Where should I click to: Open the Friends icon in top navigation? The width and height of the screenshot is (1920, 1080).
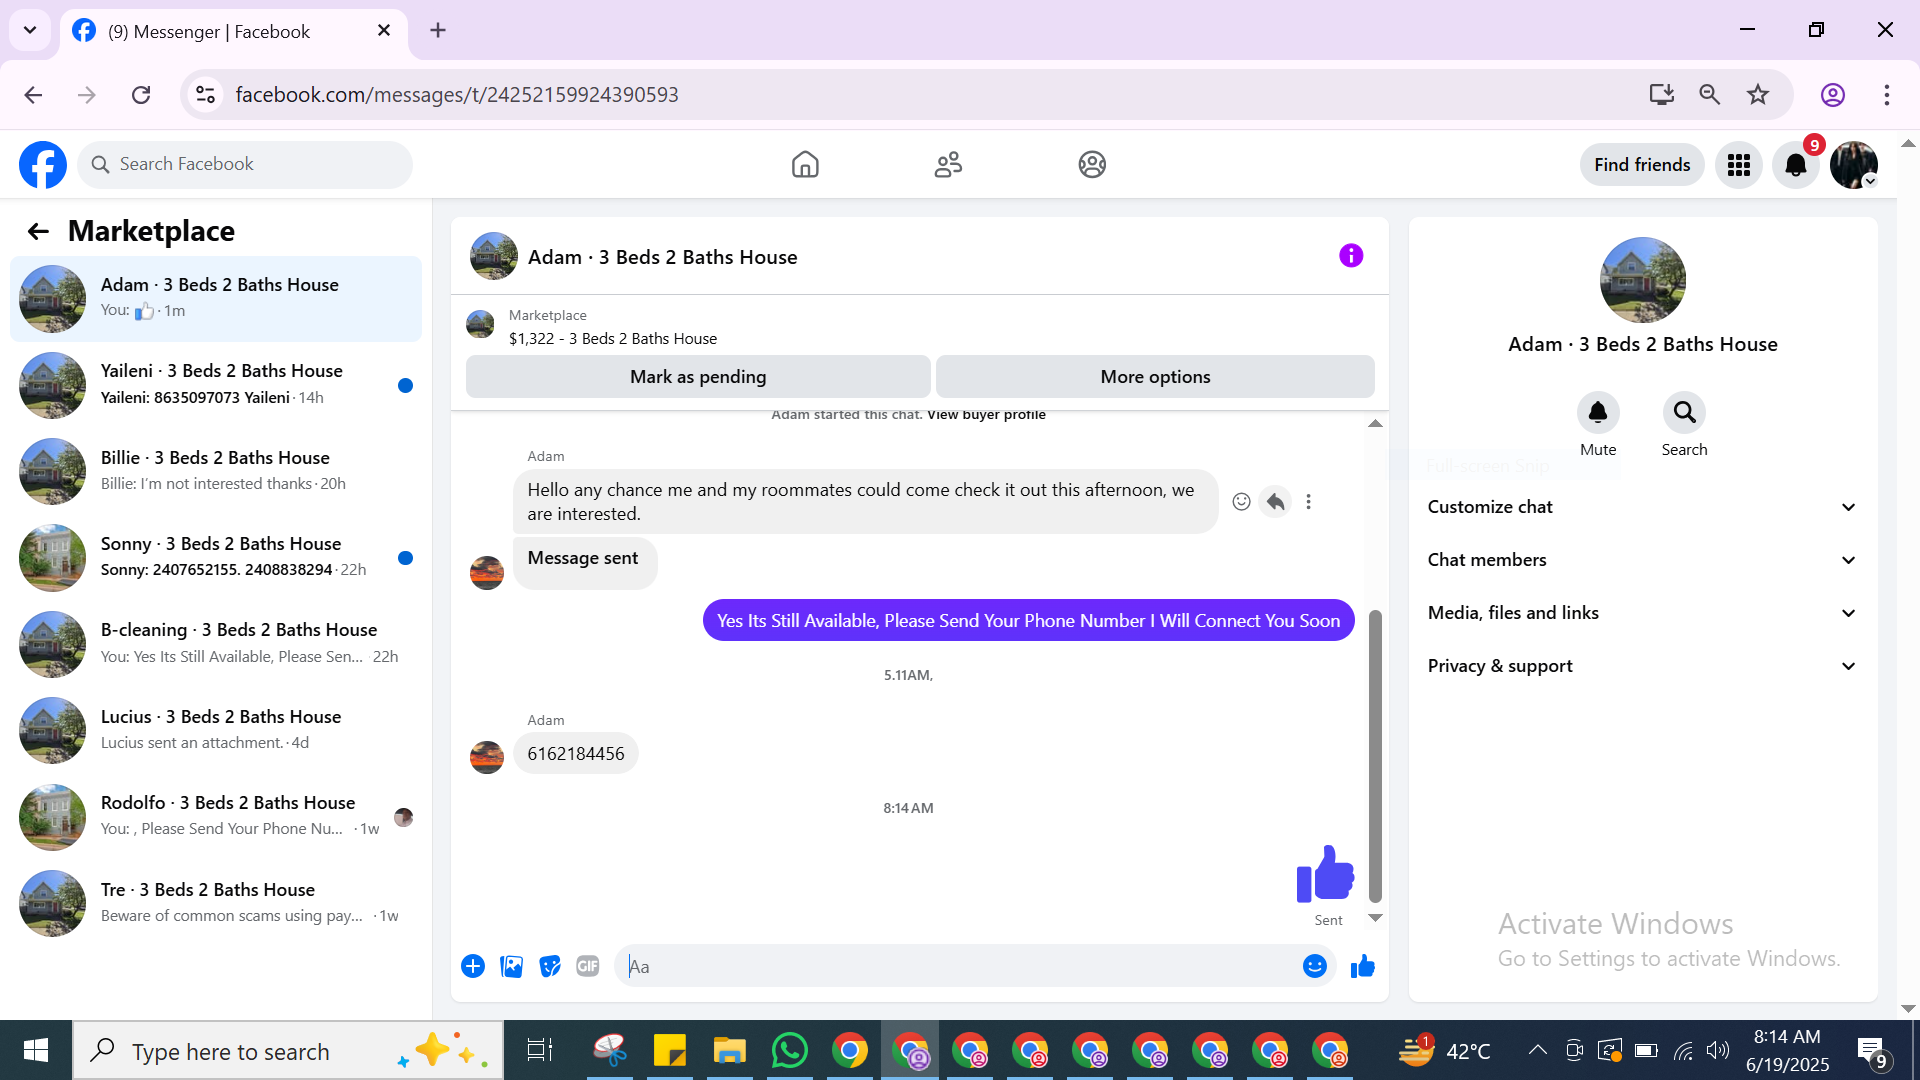click(948, 165)
